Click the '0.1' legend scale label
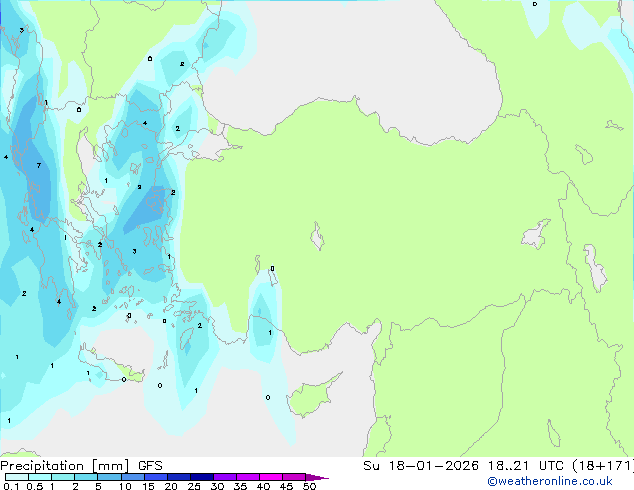 (x=11, y=486)
